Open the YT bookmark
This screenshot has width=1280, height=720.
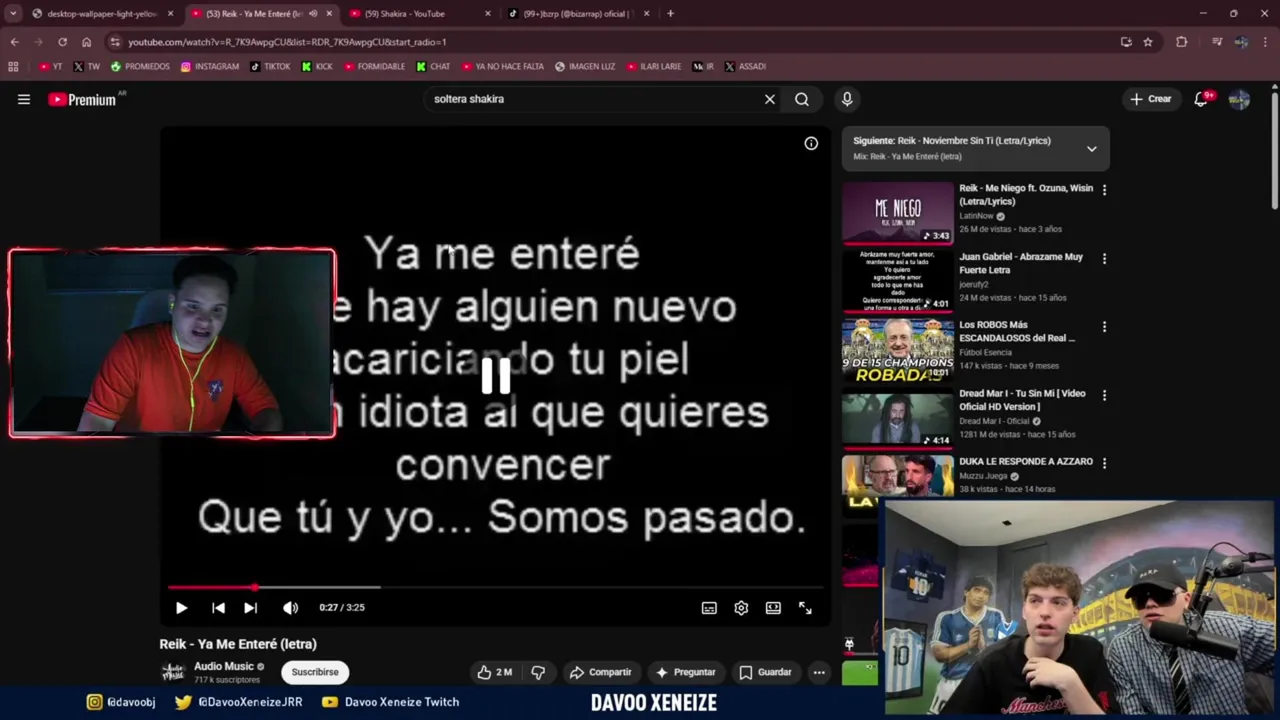[x=50, y=67]
